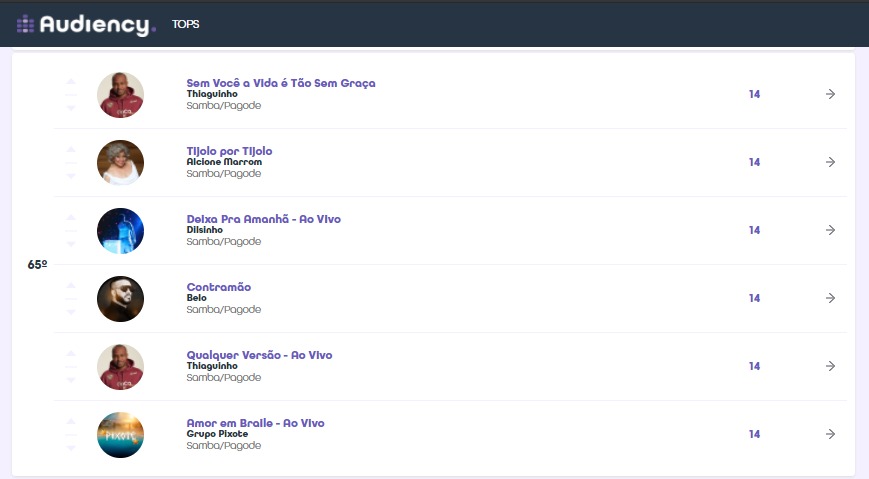Click play count 14 in Deixa Pra Amanhã row
Screen dimensions: 869x479
pyautogui.click(x=754, y=230)
